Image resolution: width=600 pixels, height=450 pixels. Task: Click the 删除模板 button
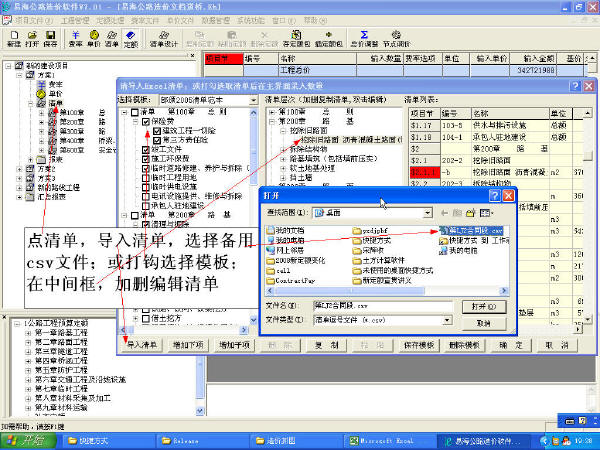click(x=465, y=345)
